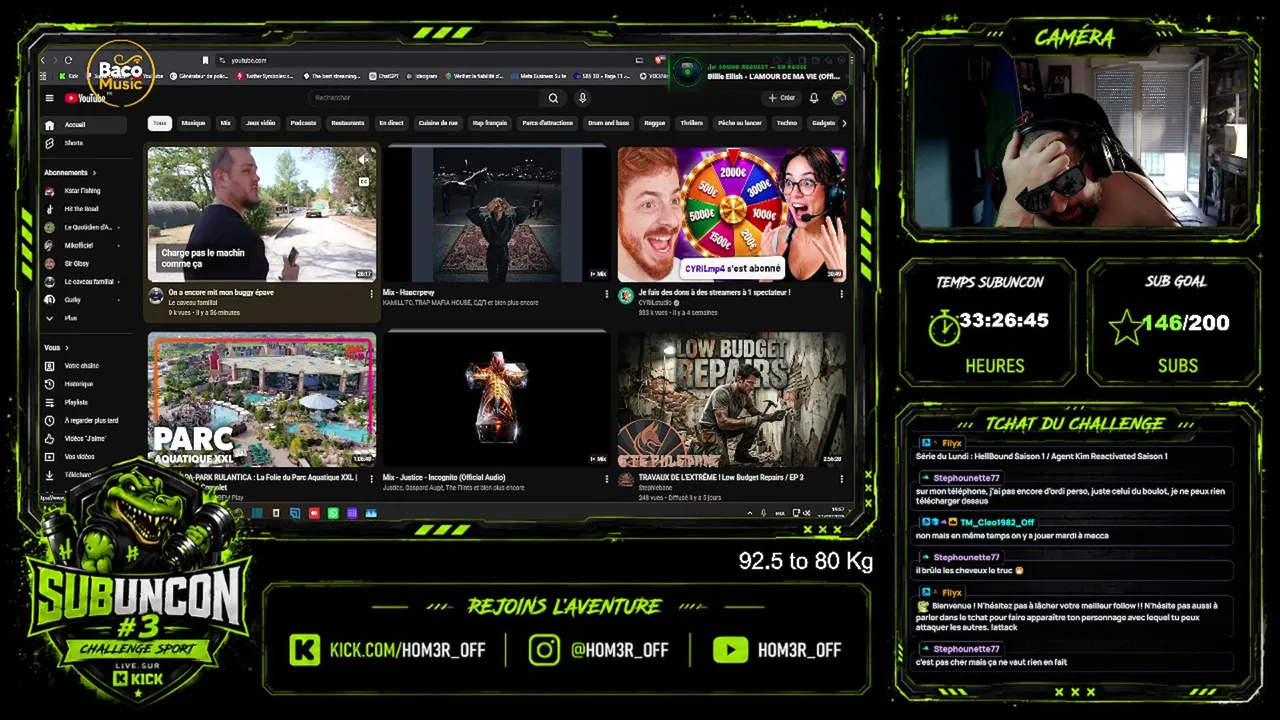Open more options for the CYRILstudio video
The height and width of the screenshot is (720, 1280).
tap(841, 294)
